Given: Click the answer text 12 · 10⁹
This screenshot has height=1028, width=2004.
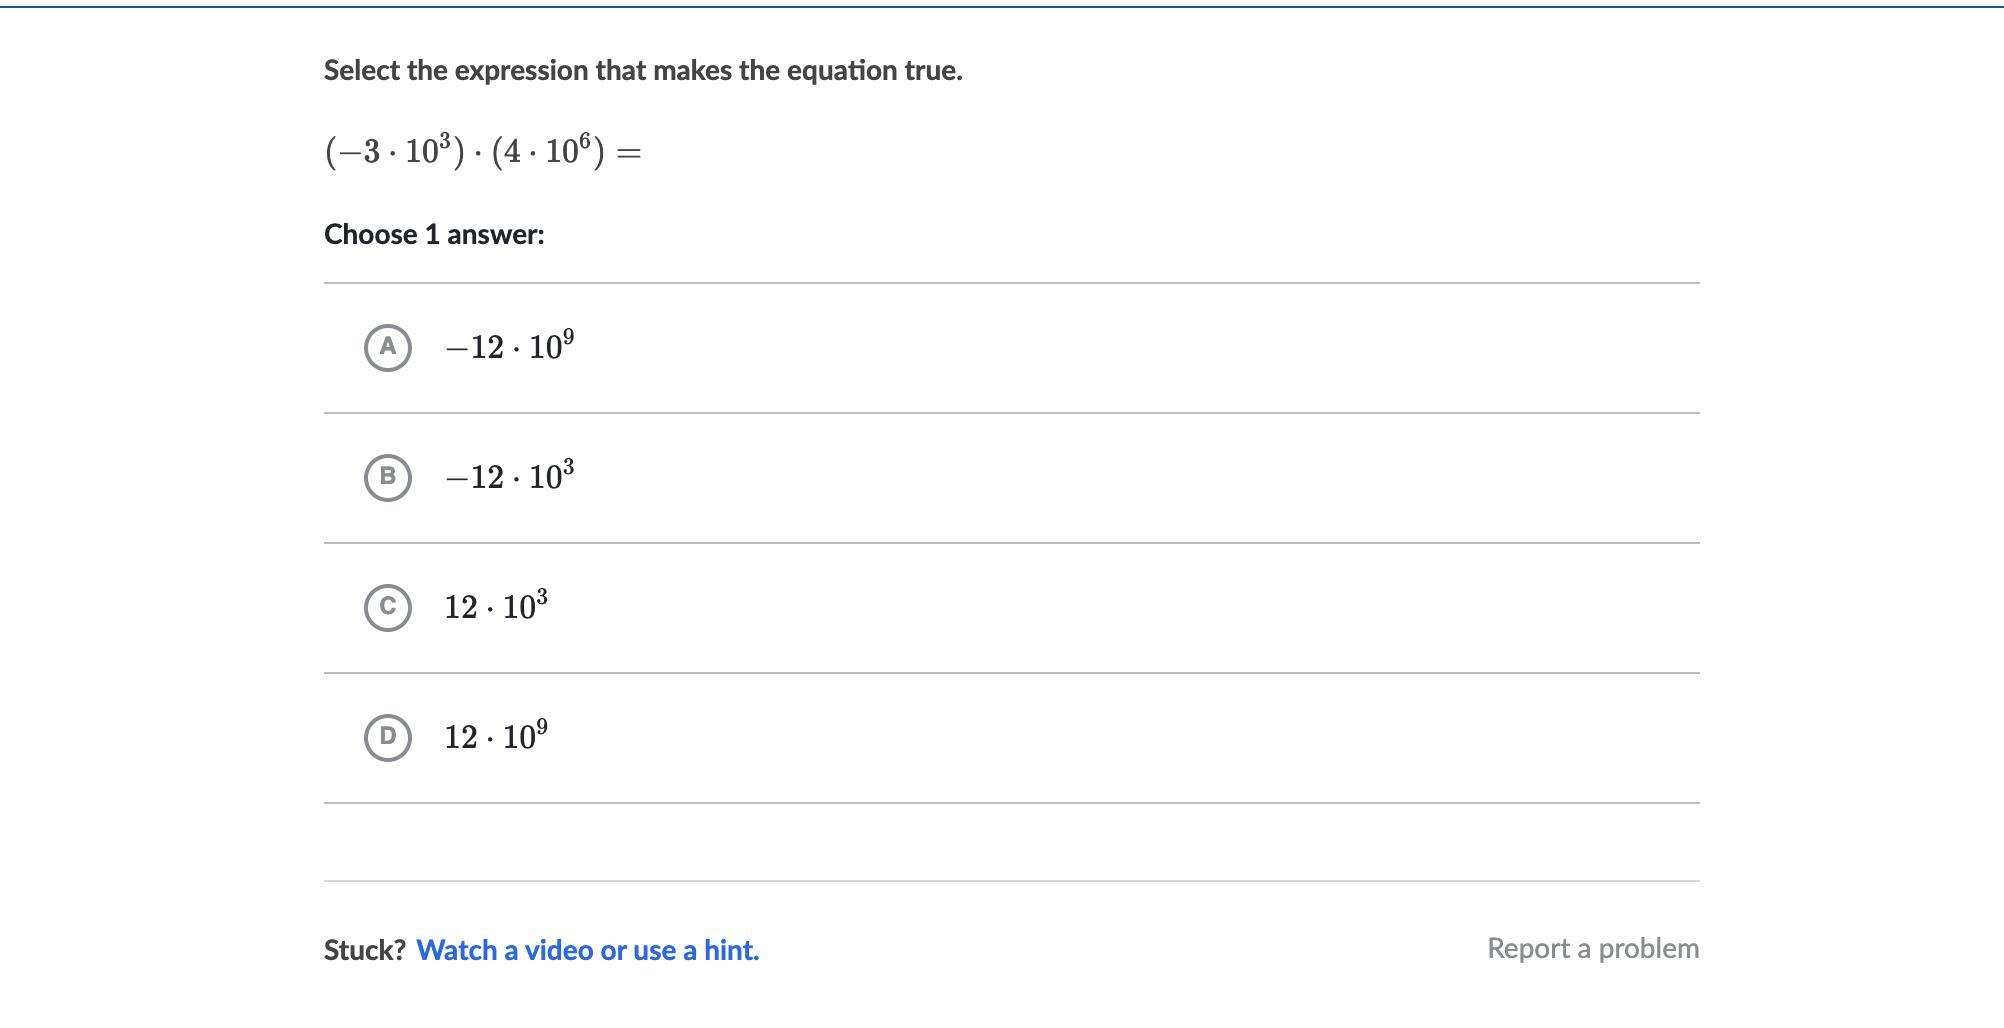Looking at the screenshot, I should (x=496, y=737).
